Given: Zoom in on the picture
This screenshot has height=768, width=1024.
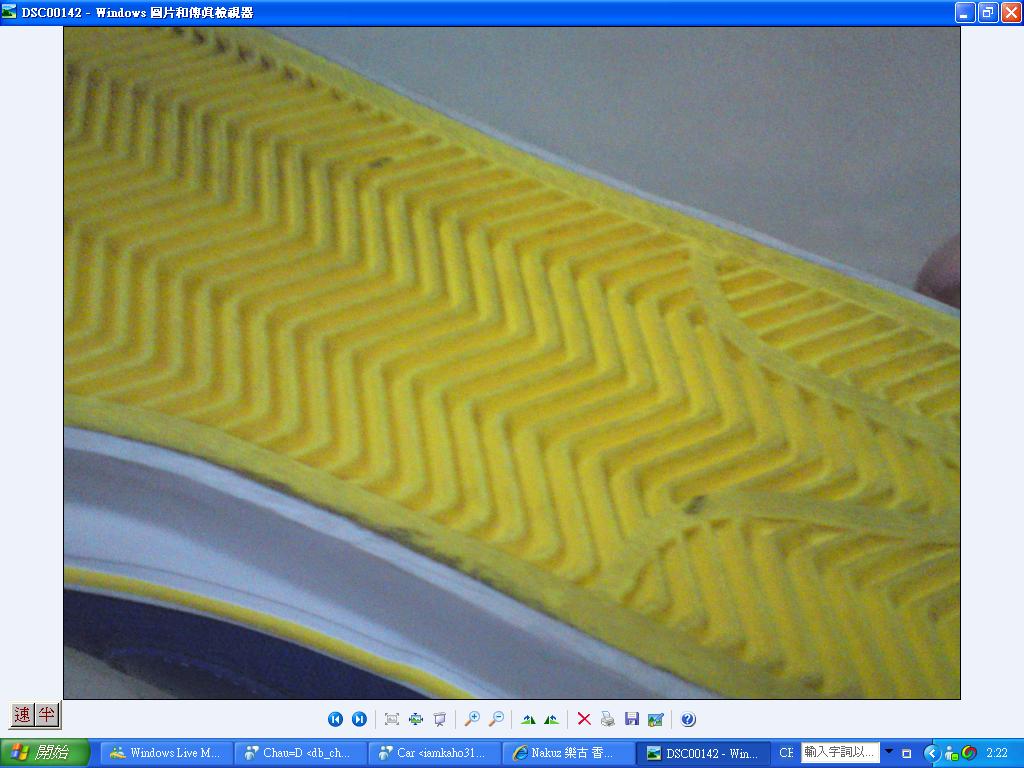Looking at the screenshot, I should pyautogui.click(x=472, y=719).
